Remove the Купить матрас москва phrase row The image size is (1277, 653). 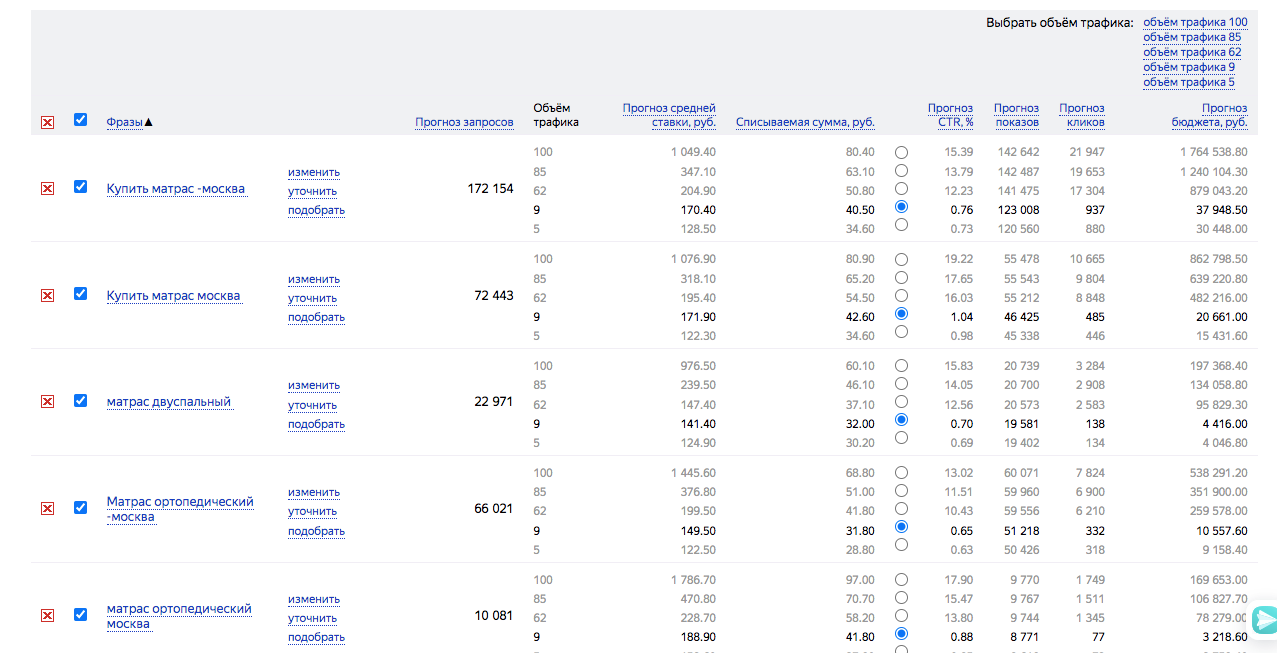pos(47,295)
